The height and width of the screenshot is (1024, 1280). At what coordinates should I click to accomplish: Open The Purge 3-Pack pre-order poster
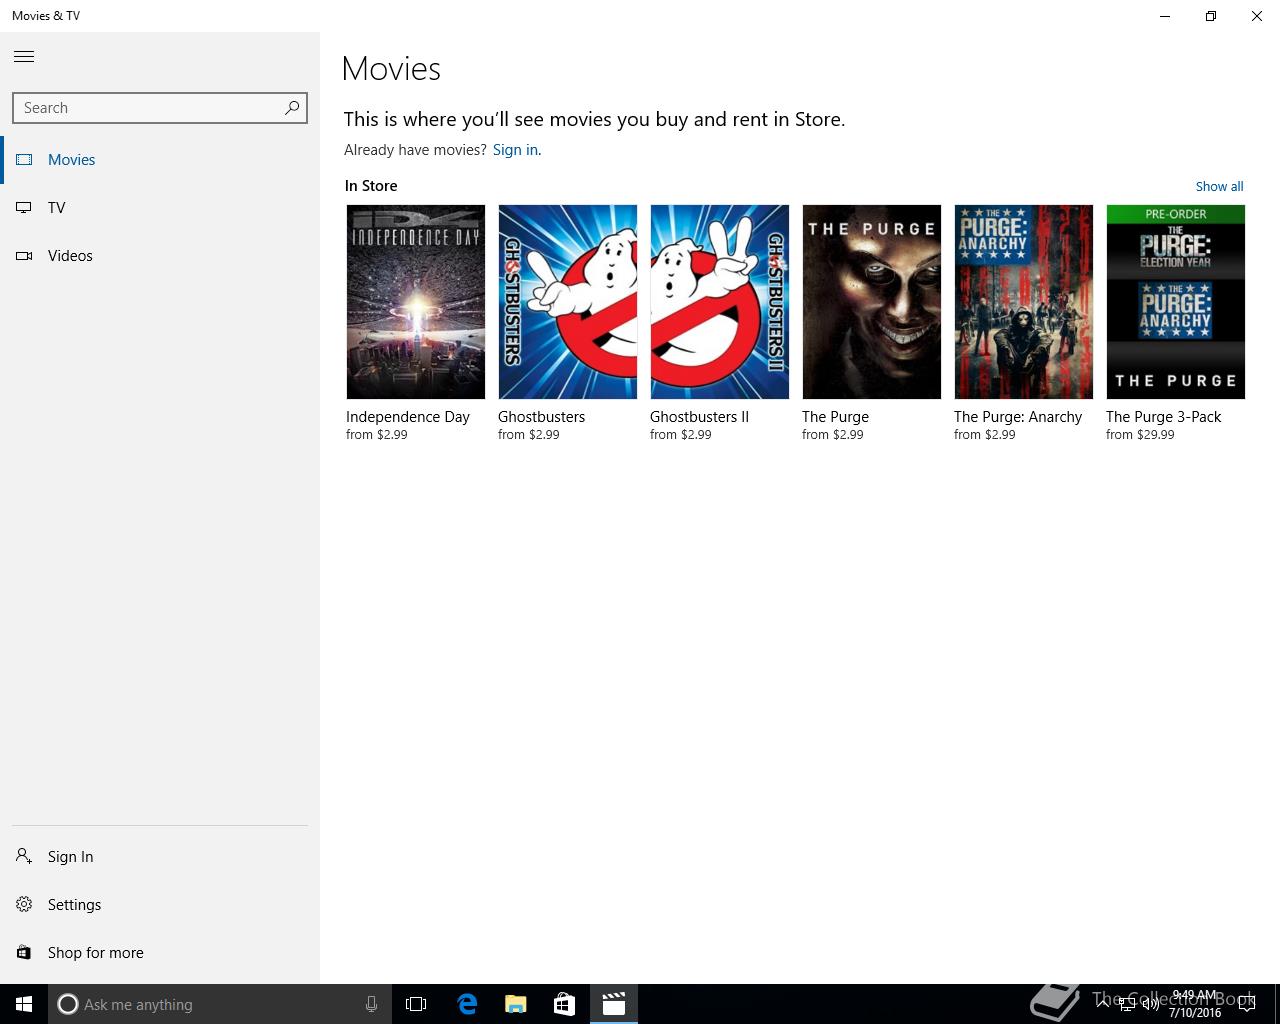coord(1176,302)
